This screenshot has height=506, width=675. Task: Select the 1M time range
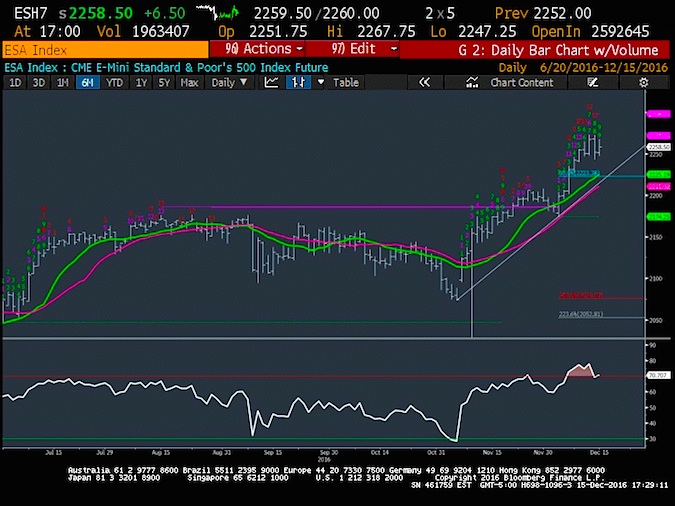[x=63, y=83]
